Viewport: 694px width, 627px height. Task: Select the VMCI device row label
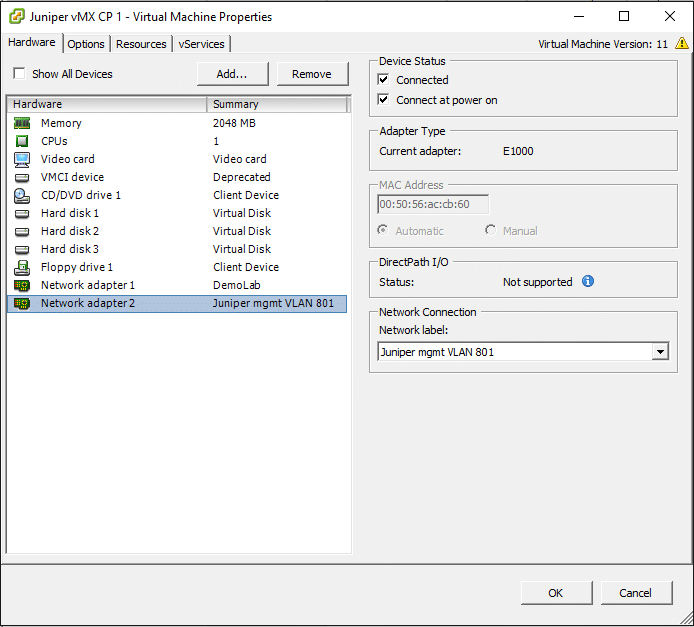click(x=72, y=177)
